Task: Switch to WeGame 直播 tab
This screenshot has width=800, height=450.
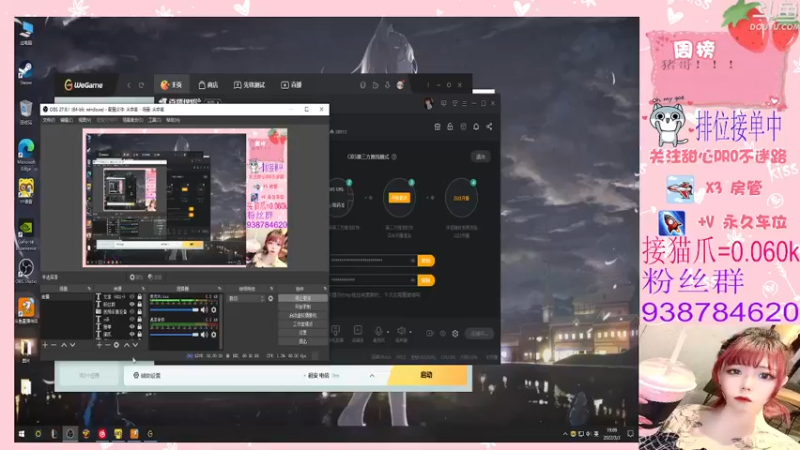Action: pos(292,85)
